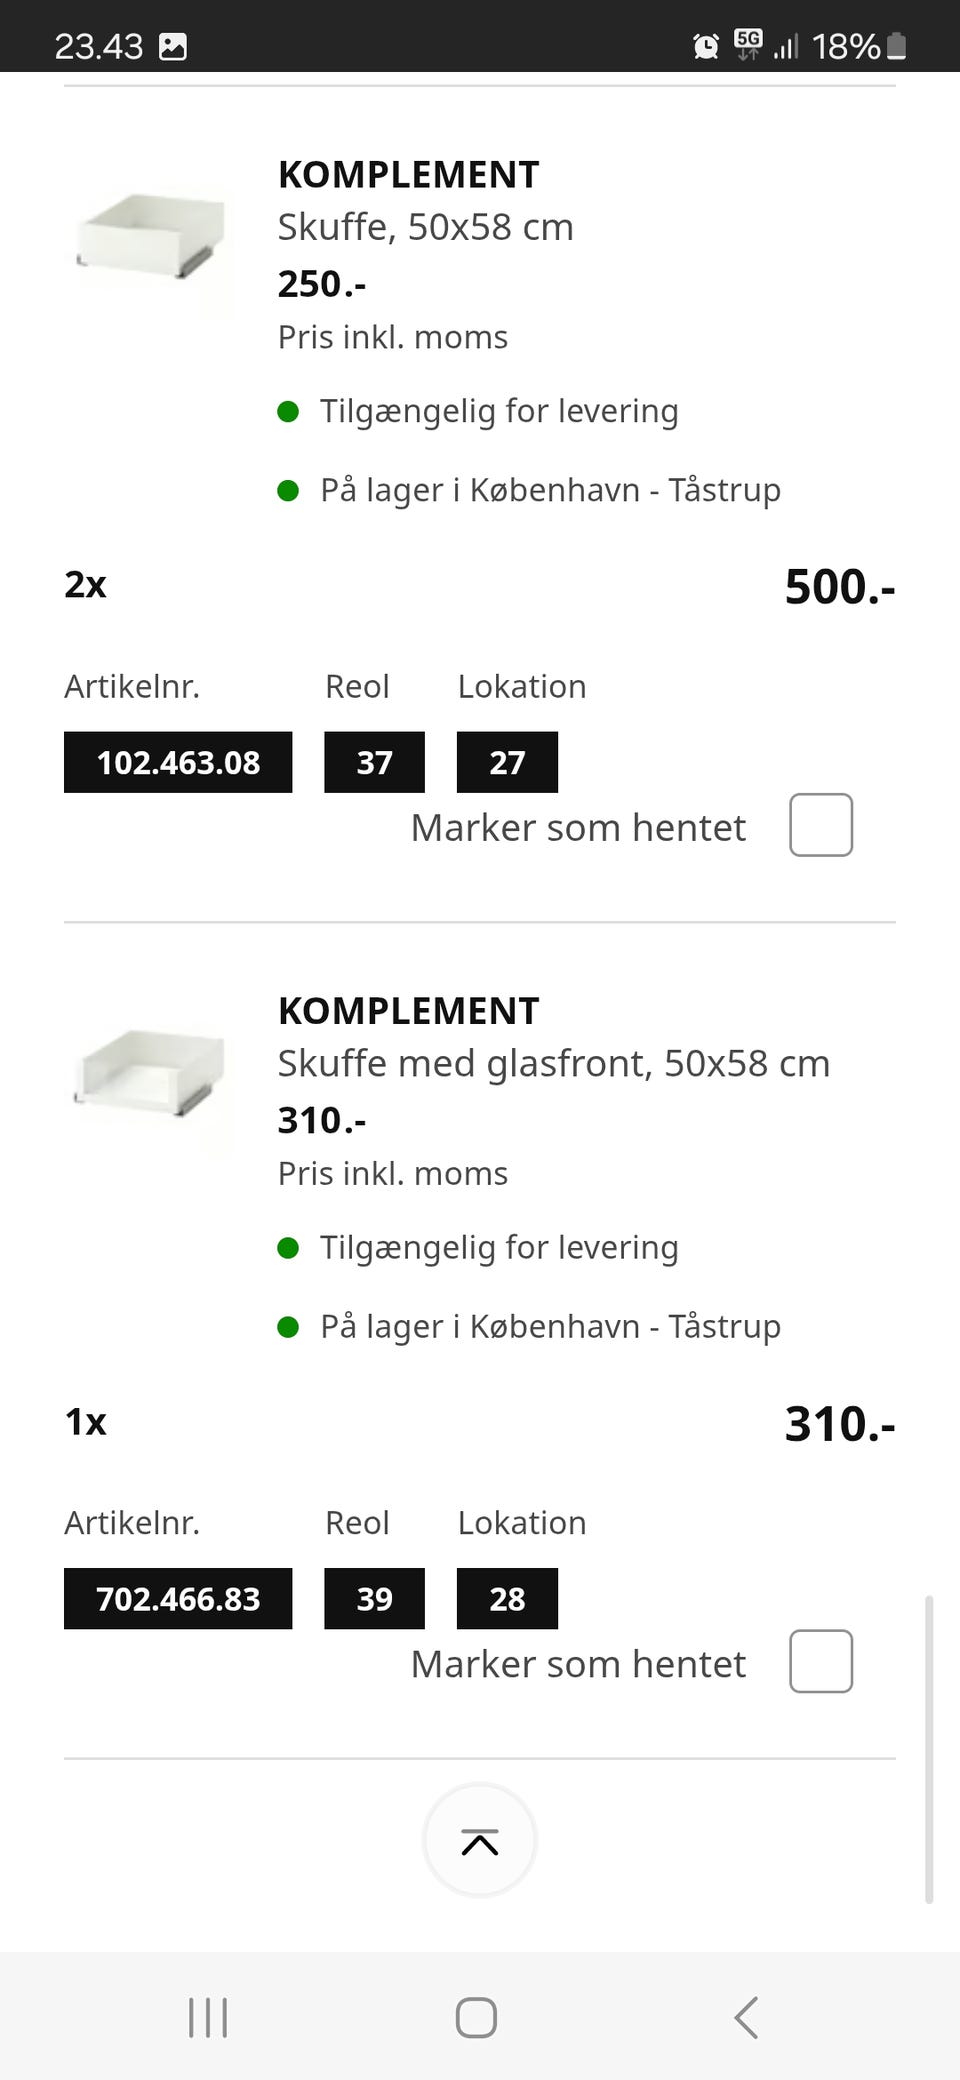The height and width of the screenshot is (2080, 960).
Task: Tap the image notification icon
Action: [173, 46]
